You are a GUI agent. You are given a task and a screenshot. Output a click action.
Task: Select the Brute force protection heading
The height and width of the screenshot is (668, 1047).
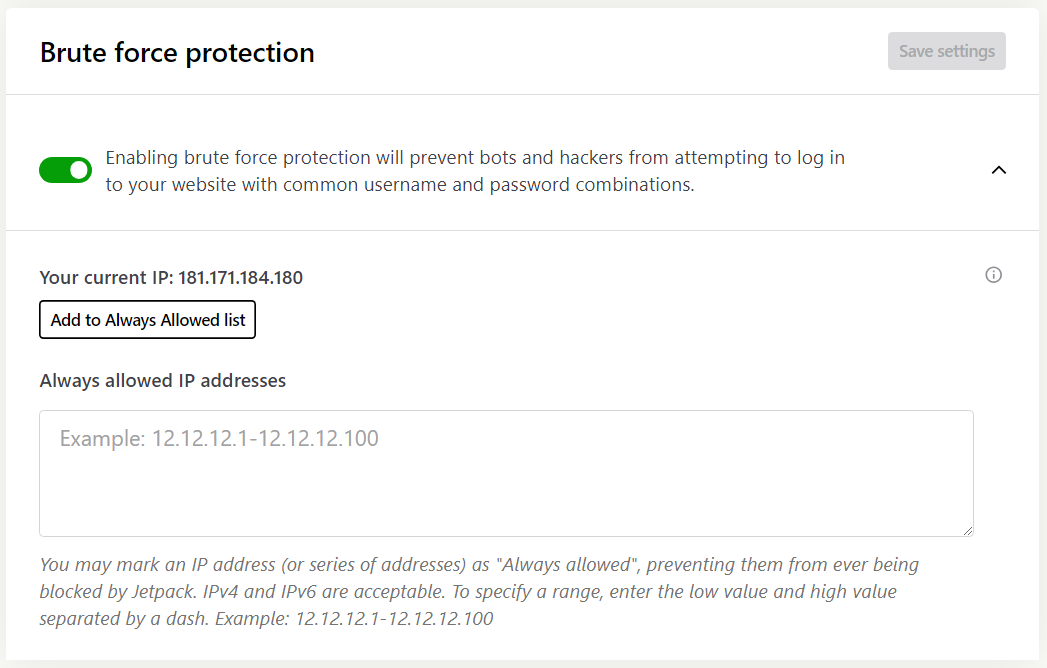click(177, 52)
